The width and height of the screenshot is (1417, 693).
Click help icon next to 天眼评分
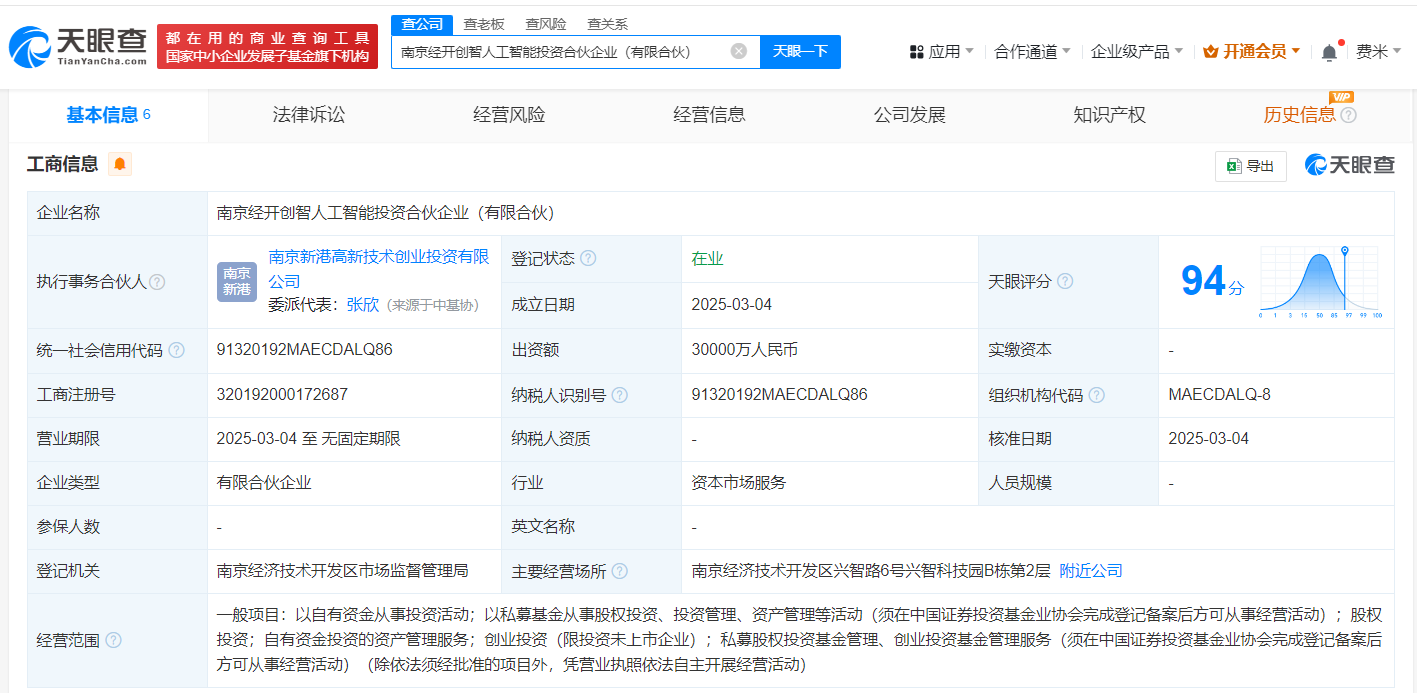click(1065, 282)
